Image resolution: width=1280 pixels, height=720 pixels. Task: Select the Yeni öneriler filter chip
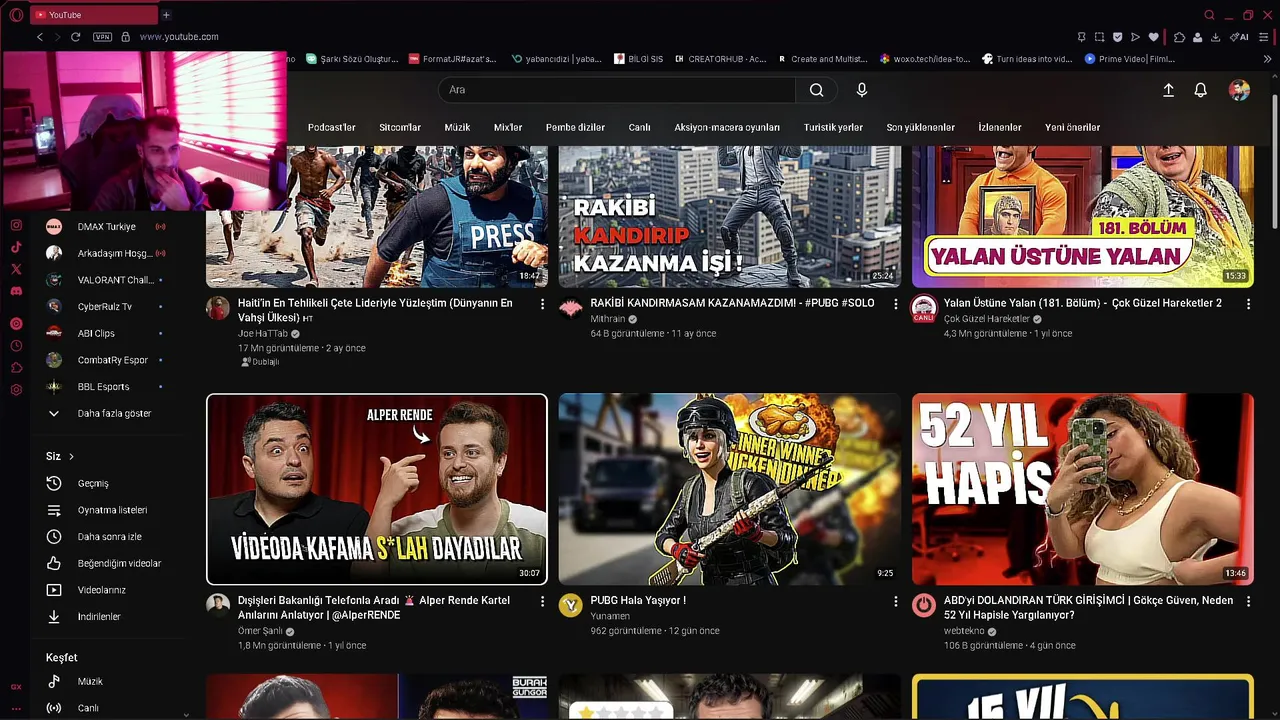(1072, 128)
